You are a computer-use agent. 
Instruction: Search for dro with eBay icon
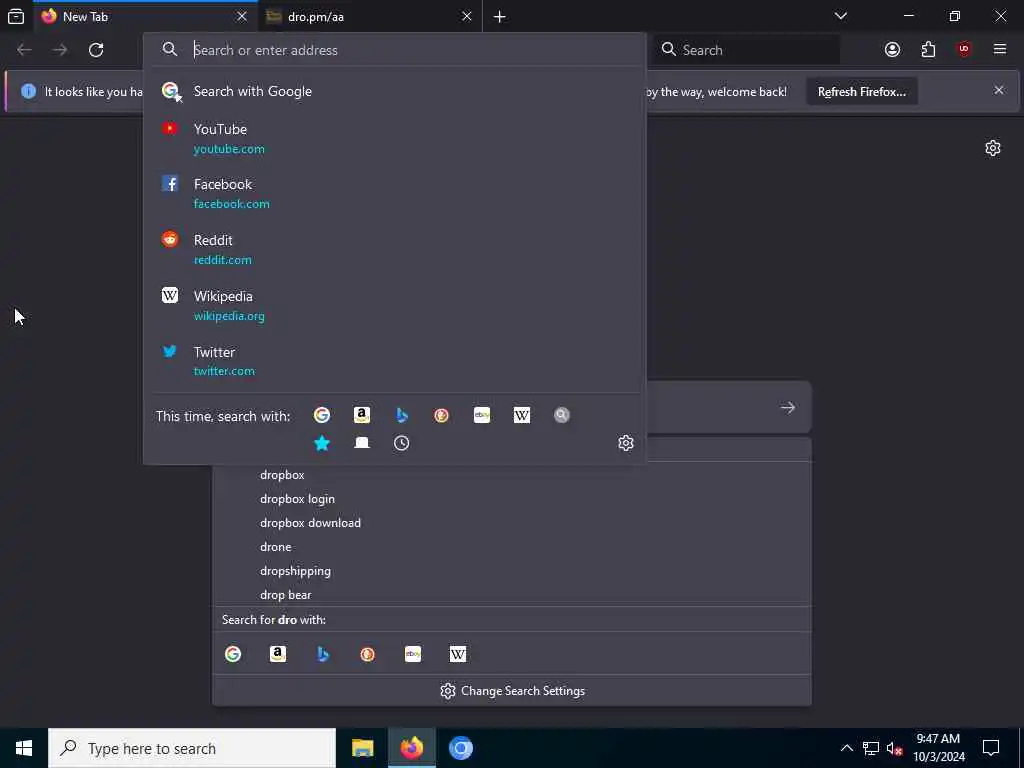413,654
